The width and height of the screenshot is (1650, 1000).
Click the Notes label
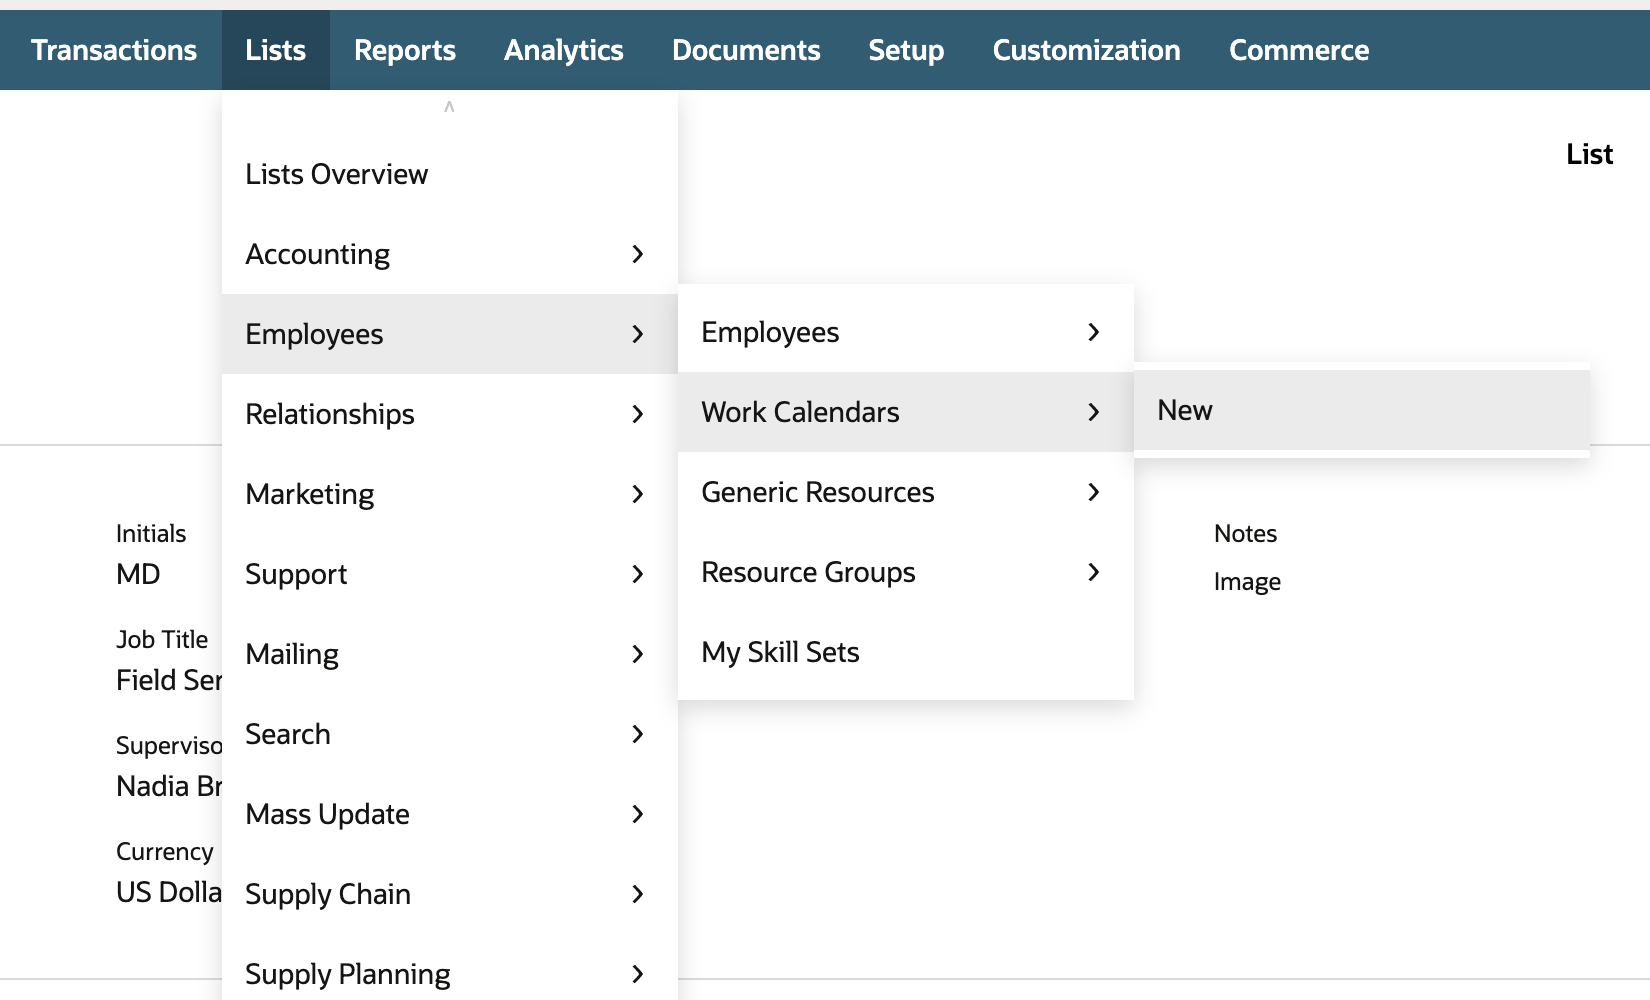1245,533
